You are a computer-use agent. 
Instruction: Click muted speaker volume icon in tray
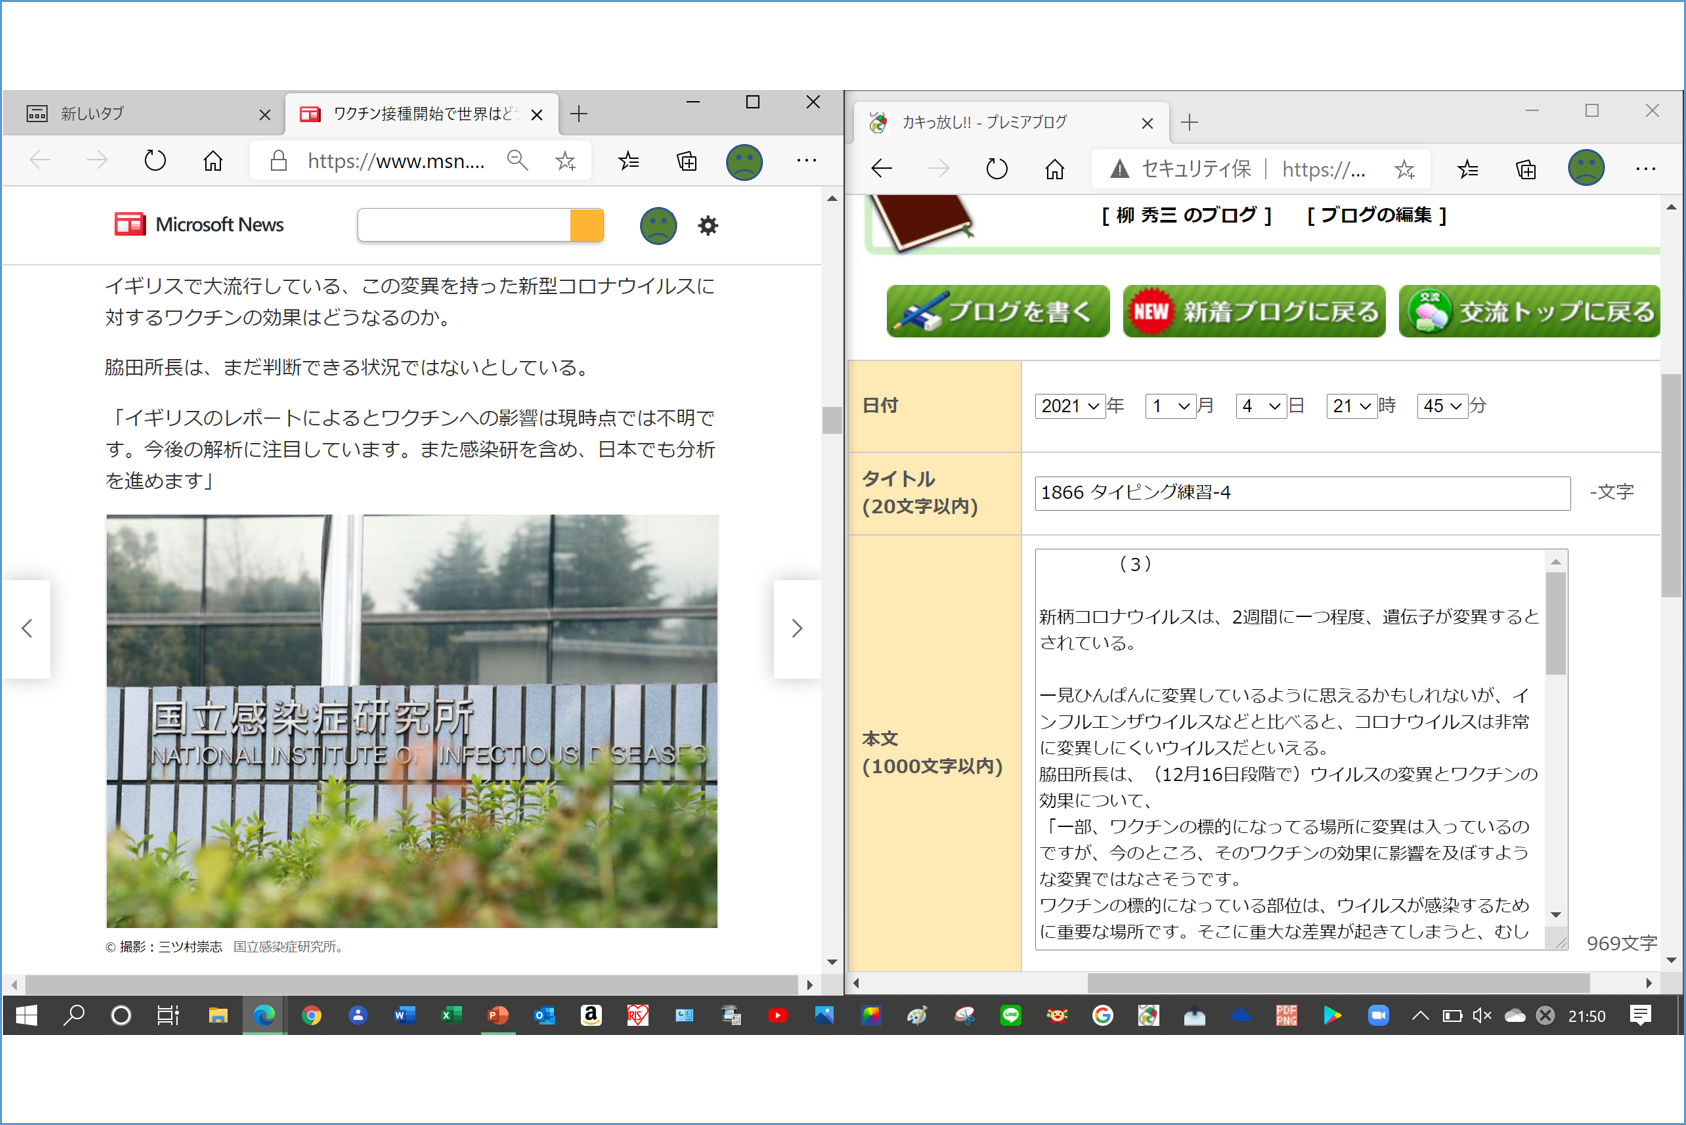pyautogui.click(x=1482, y=1016)
